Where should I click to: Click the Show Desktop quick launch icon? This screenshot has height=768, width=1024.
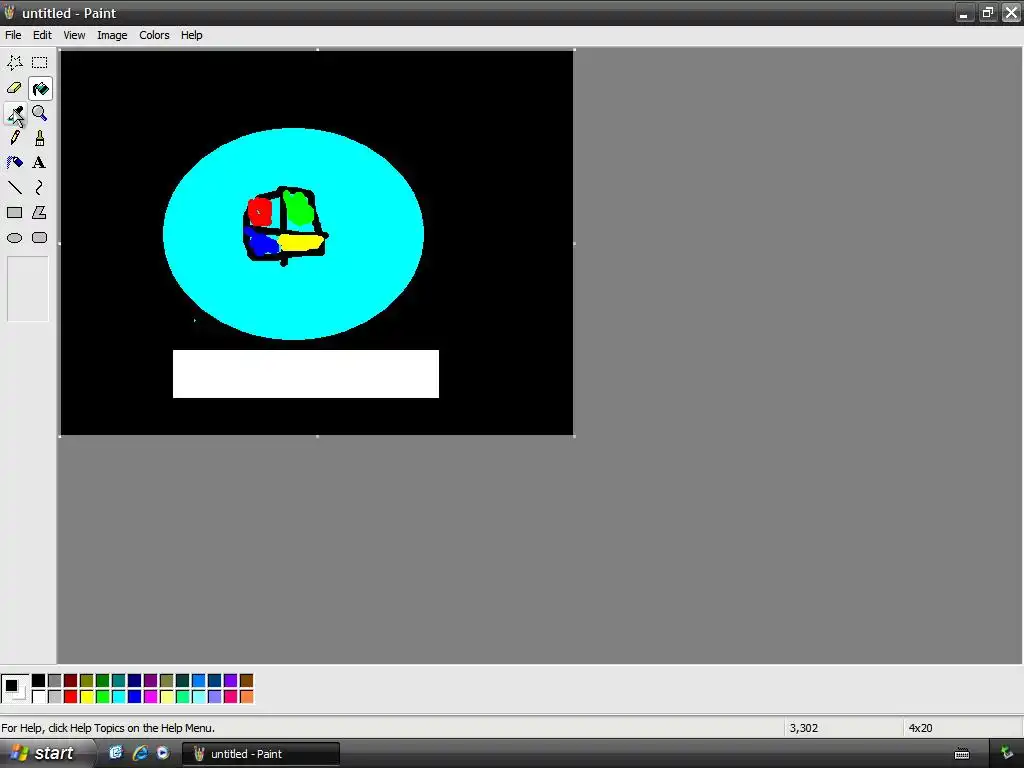coord(116,753)
